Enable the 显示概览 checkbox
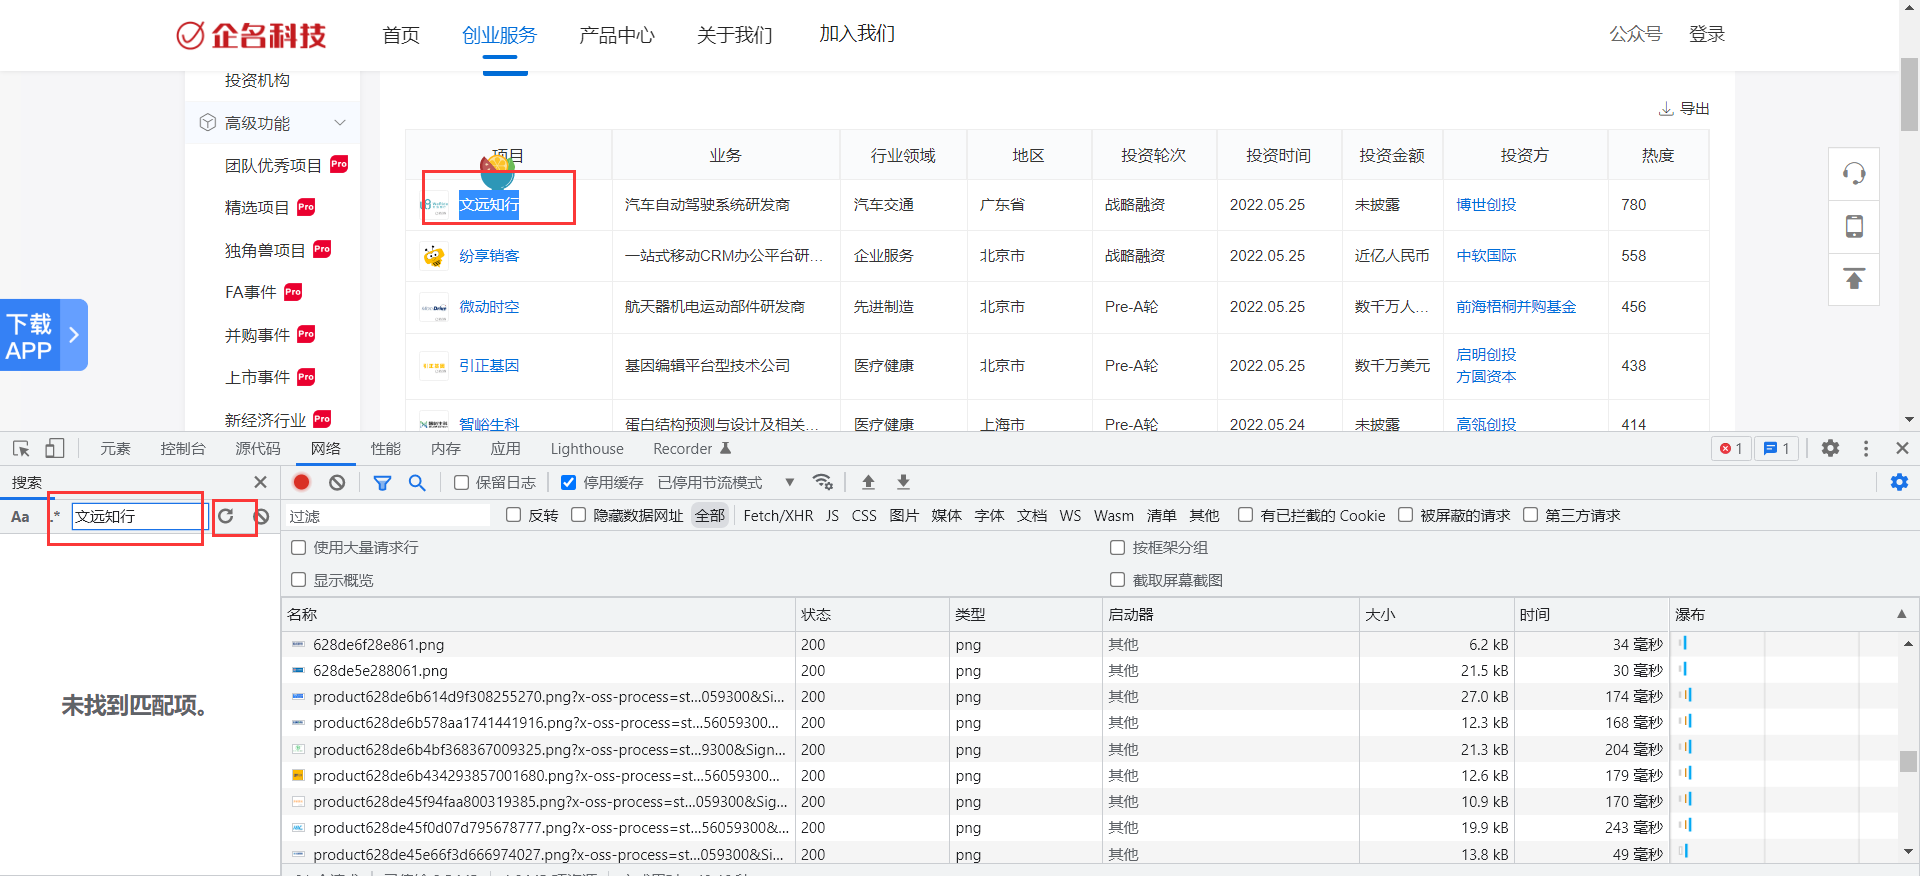 click(298, 580)
